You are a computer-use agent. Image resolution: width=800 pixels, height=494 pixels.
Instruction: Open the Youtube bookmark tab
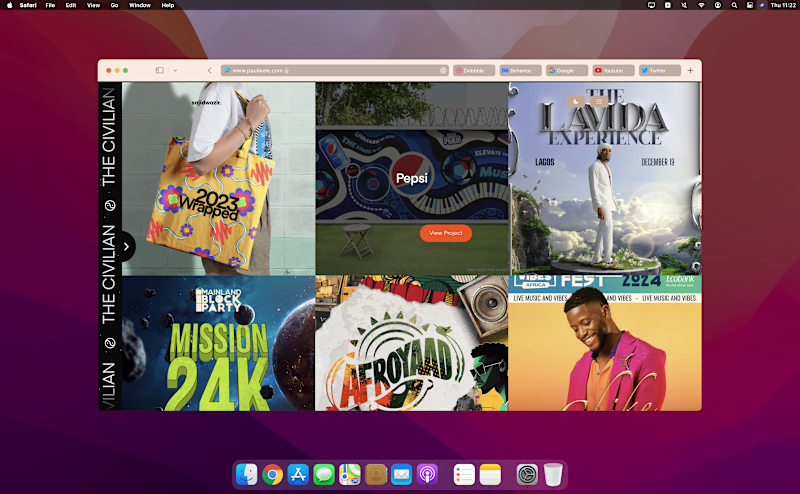[613, 70]
